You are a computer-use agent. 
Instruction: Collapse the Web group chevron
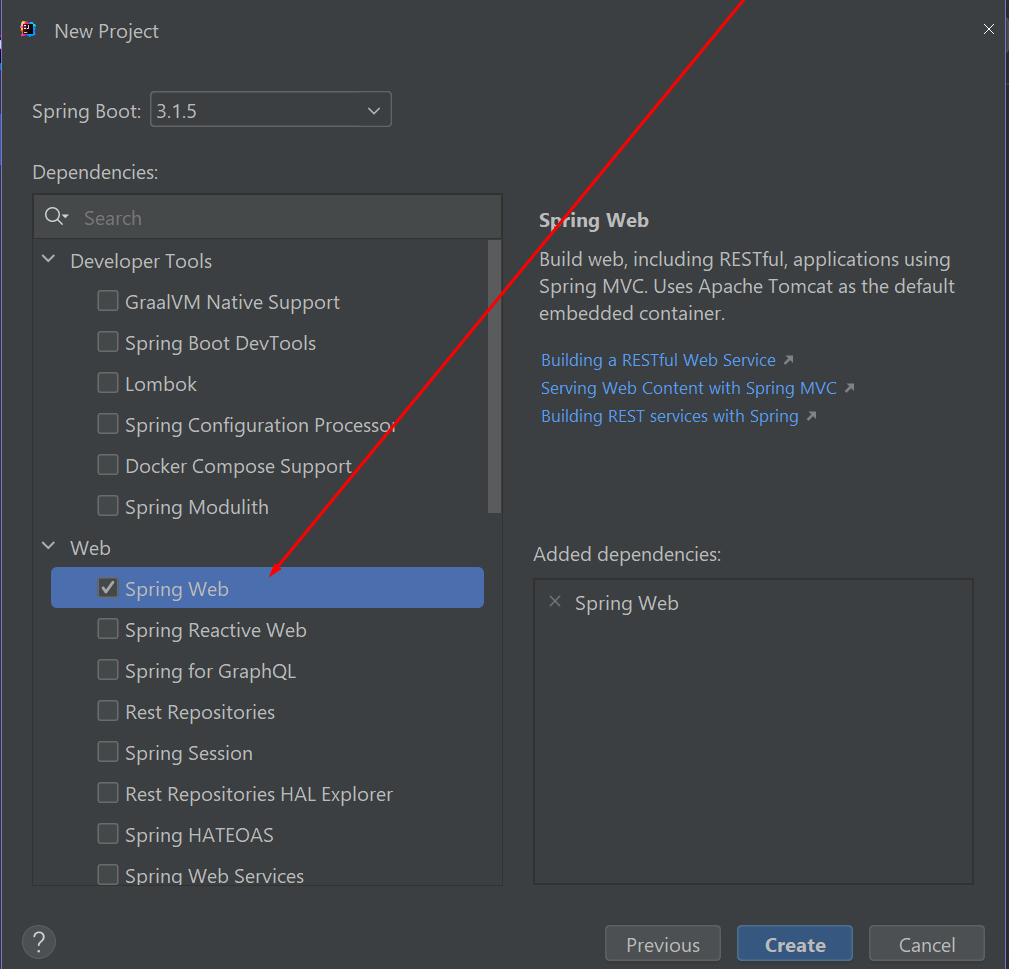48,546
